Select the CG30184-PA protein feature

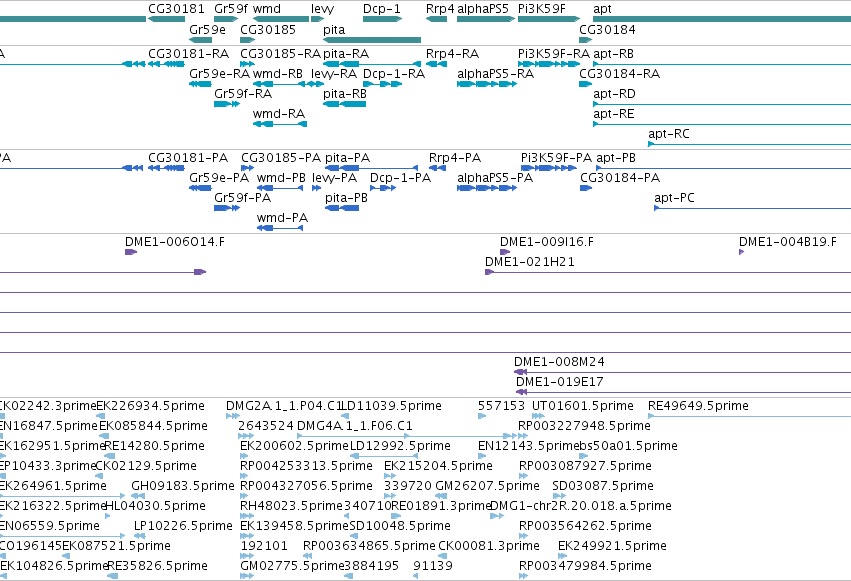coord(586,188)
